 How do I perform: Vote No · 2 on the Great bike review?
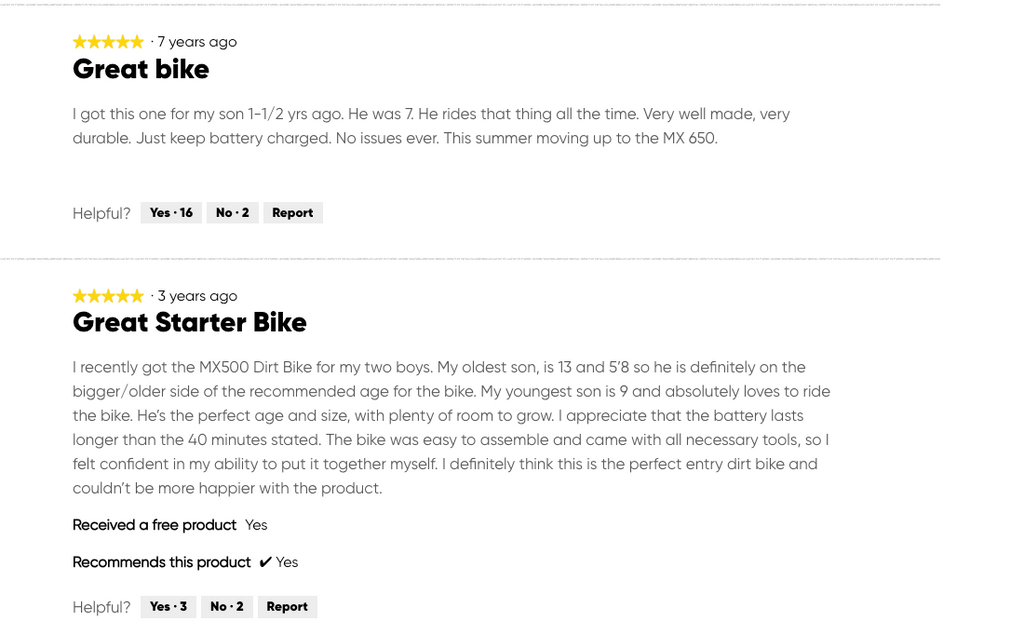[x=232, y=213]
